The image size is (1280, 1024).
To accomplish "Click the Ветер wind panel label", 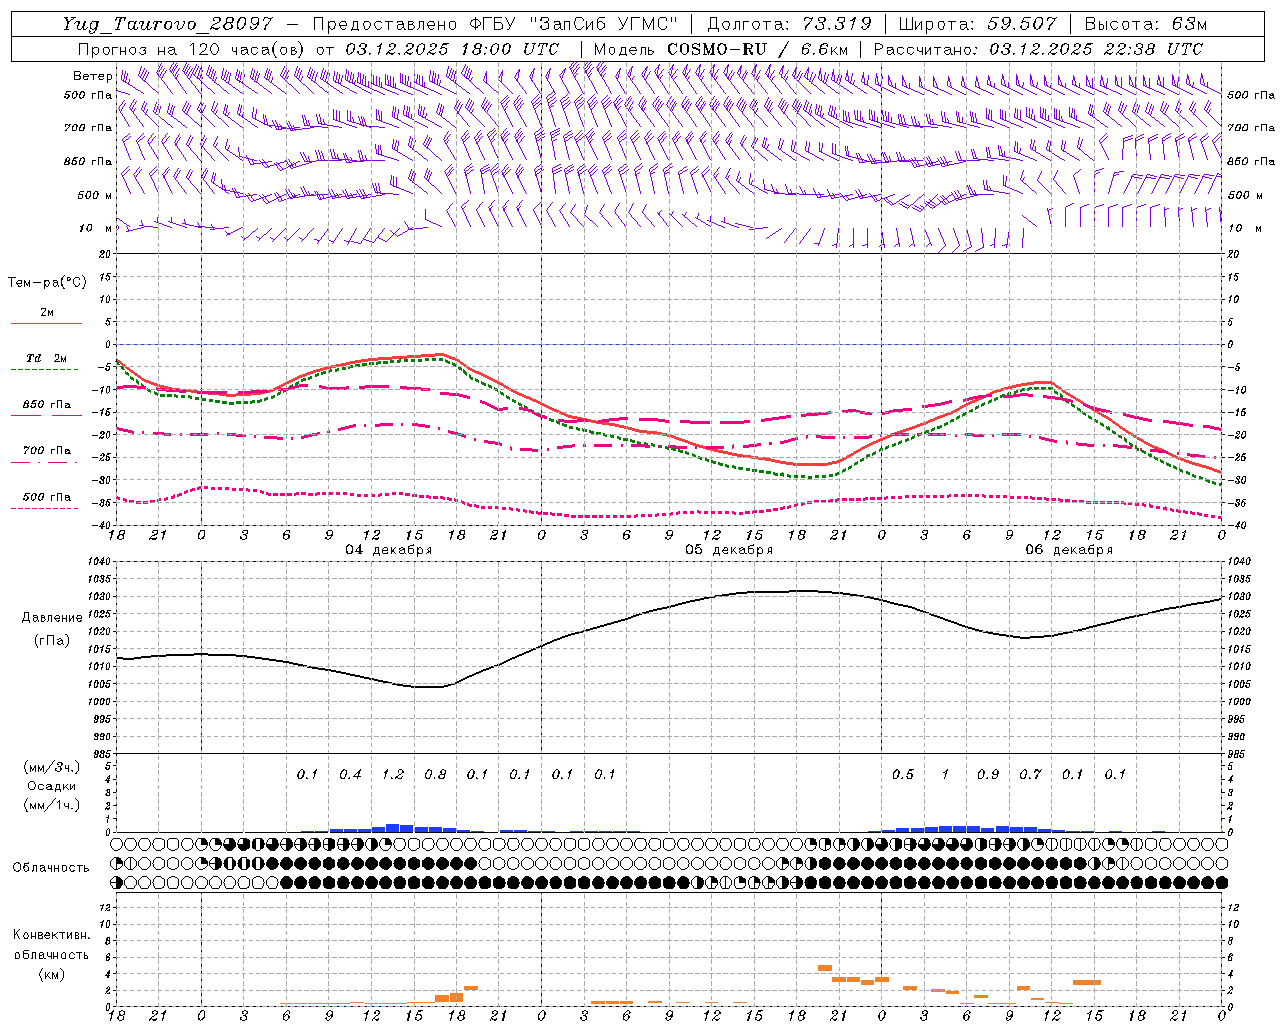I will (x=92, y=76).
